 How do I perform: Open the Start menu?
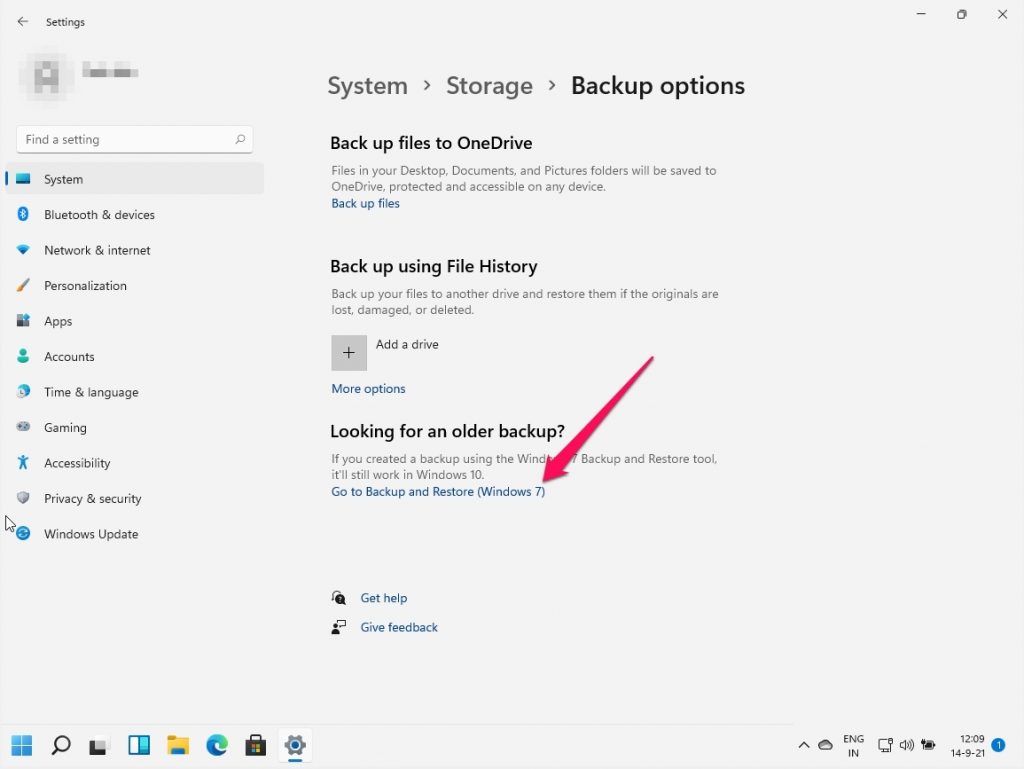[x=21, y=745]
